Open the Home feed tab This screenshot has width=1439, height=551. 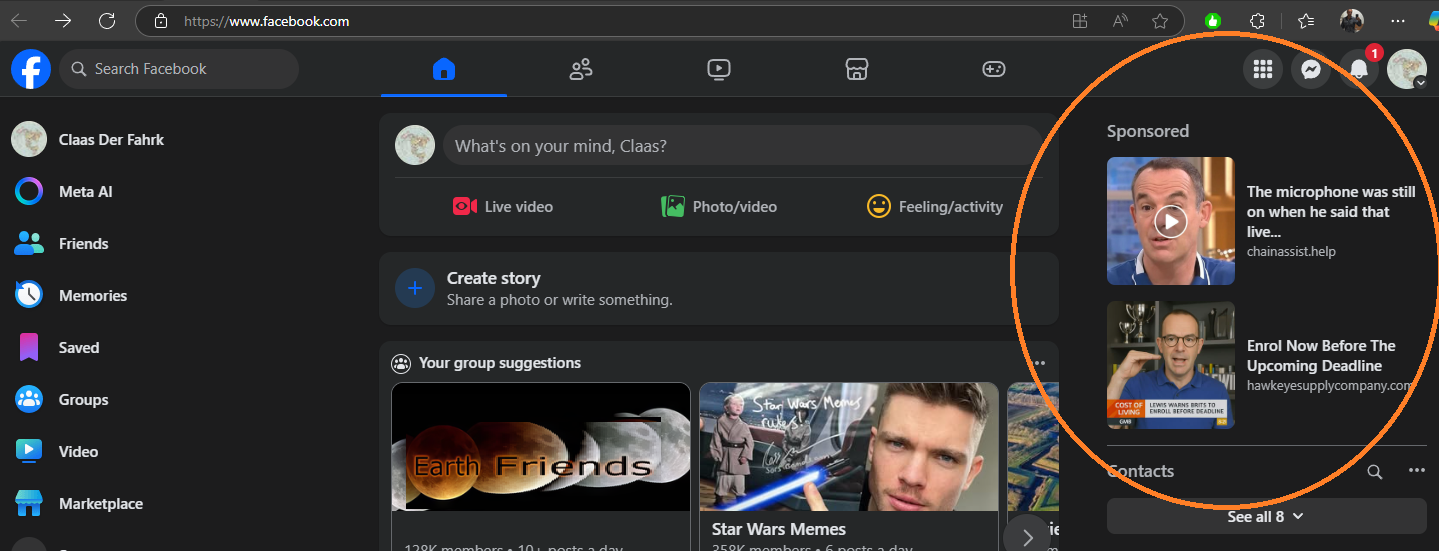[444, 69]
